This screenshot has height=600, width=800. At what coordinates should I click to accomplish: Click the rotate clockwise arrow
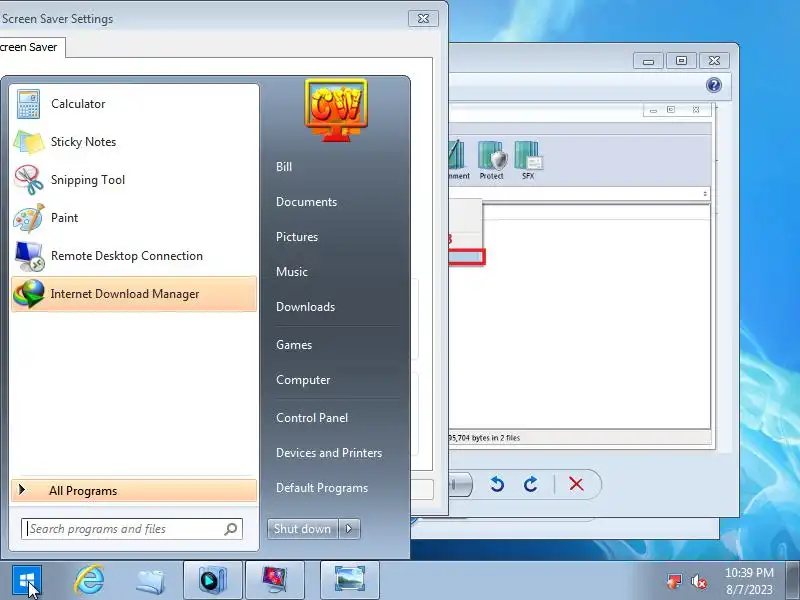click(x=531, y=484)
